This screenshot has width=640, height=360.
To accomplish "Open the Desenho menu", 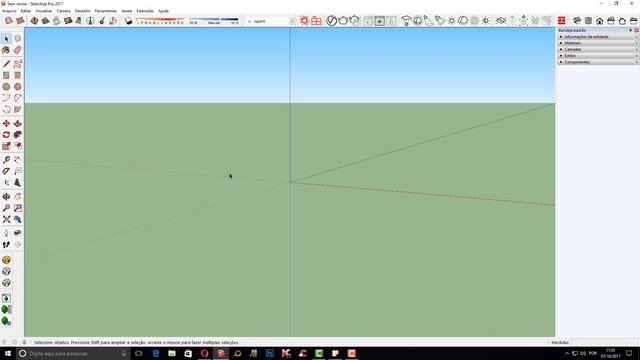I will (82, 11).
